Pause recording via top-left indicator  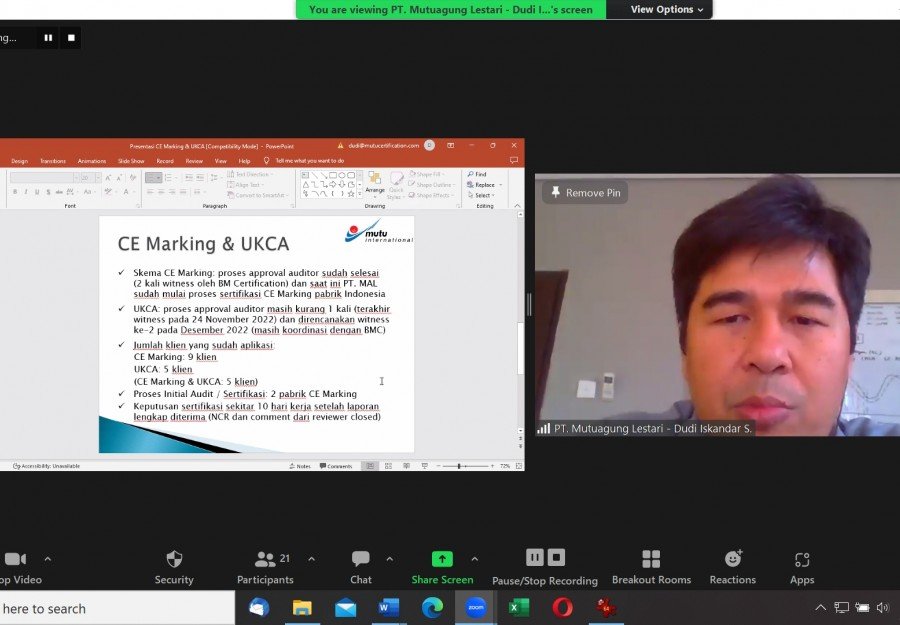click(48, 38)
